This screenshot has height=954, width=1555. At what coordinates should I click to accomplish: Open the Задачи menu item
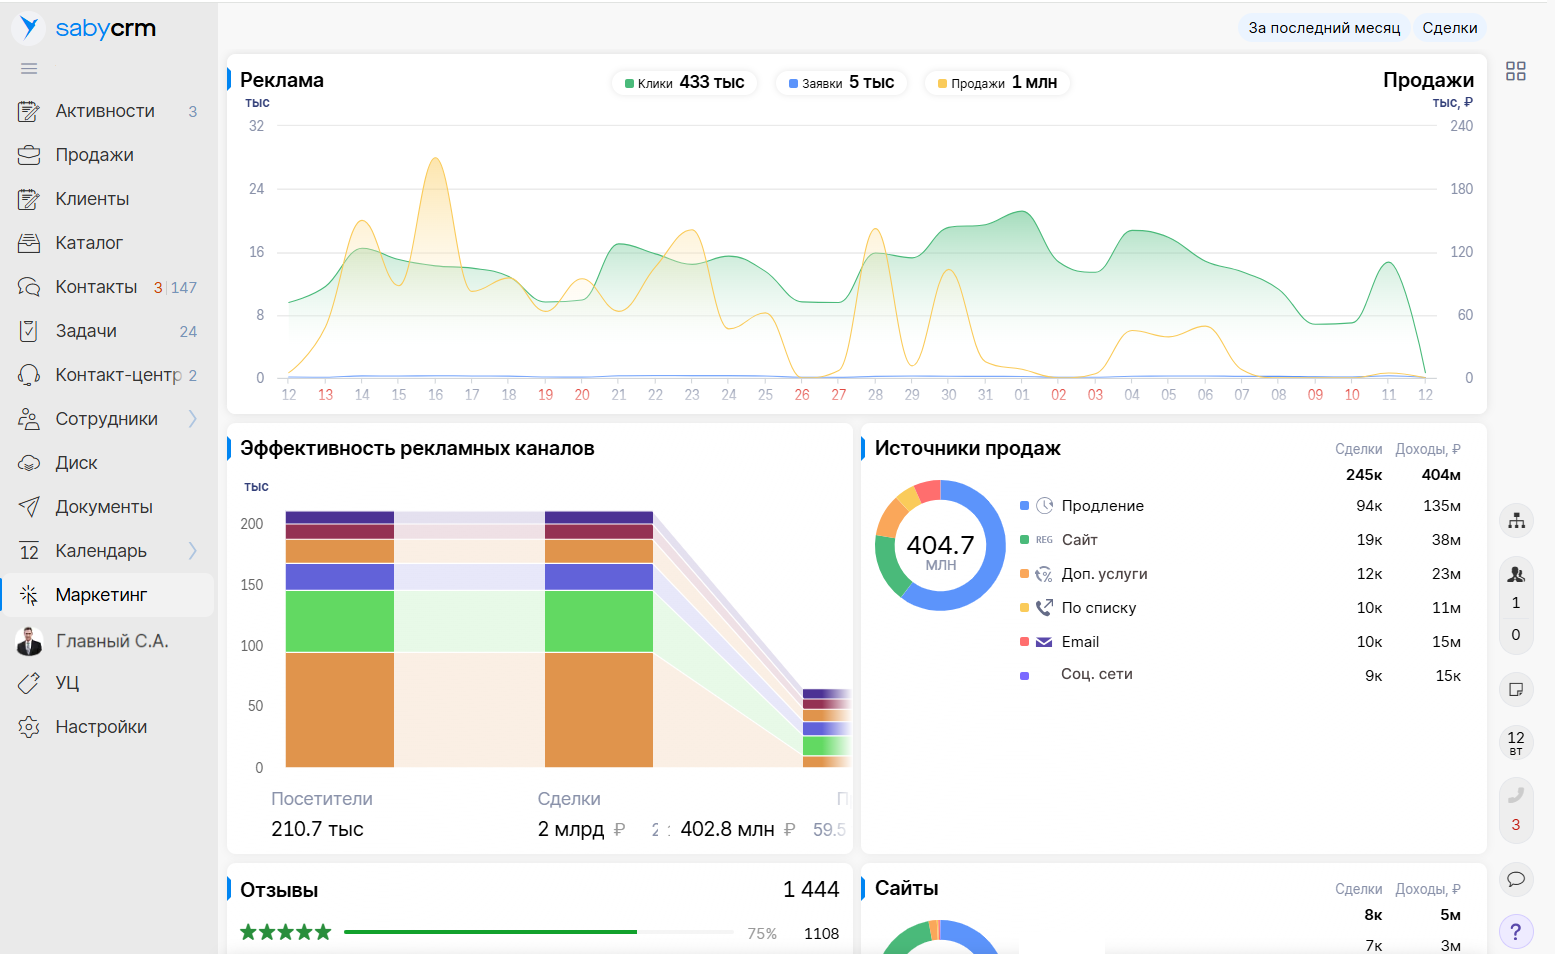(86, 331)
